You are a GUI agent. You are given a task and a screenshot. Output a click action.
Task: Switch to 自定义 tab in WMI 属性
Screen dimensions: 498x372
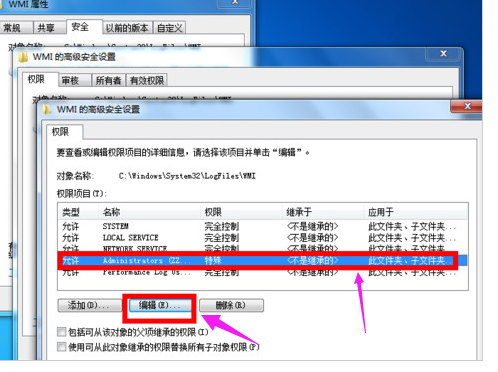point(170,28)
